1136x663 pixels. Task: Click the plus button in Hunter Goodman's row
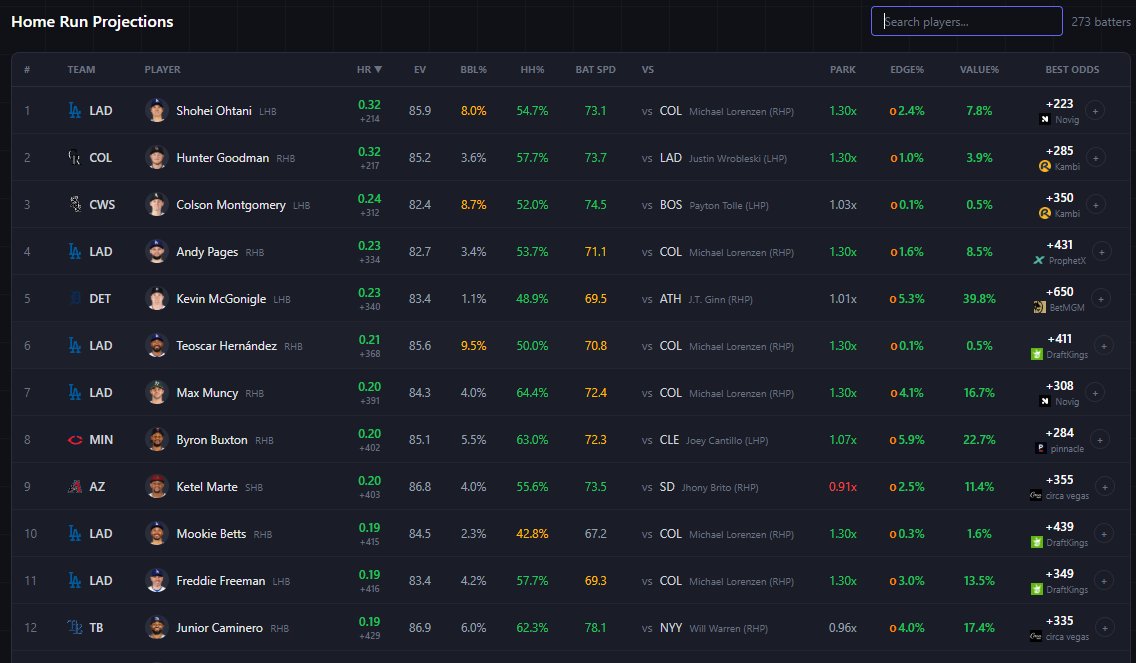pyautogui.click(x=1095, y=158)
